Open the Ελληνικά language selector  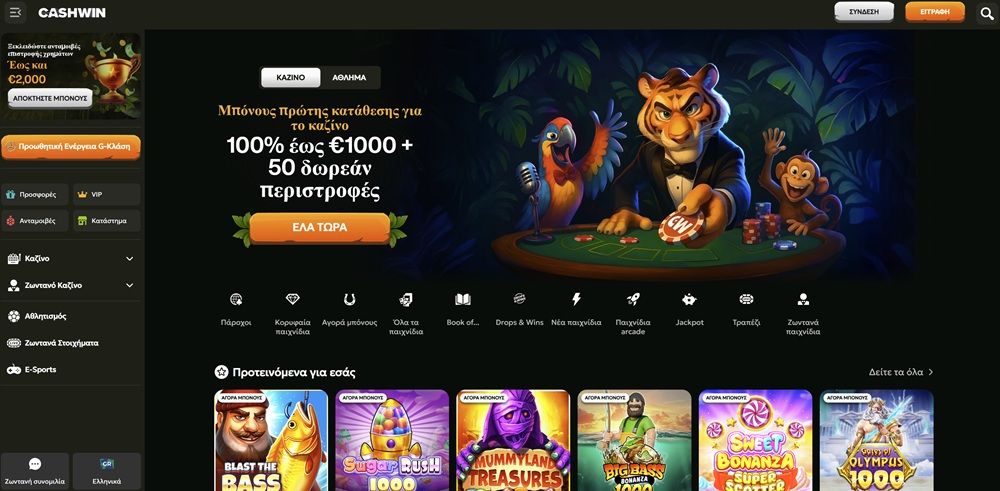[x=107, y=471]
